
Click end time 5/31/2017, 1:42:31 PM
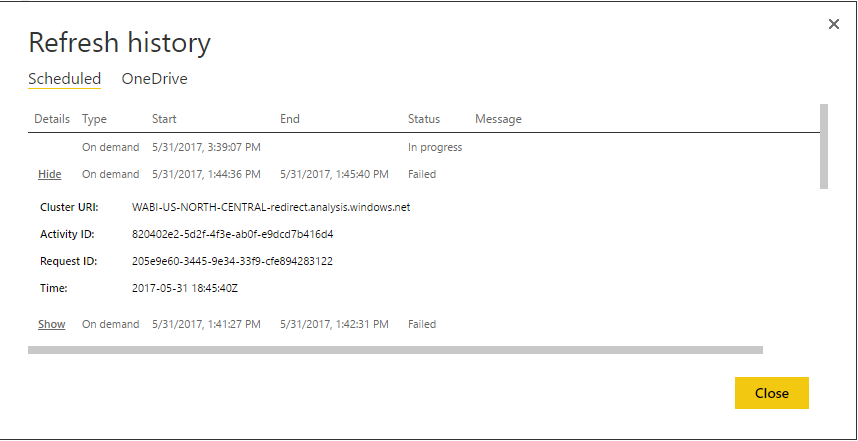(334, 324)
